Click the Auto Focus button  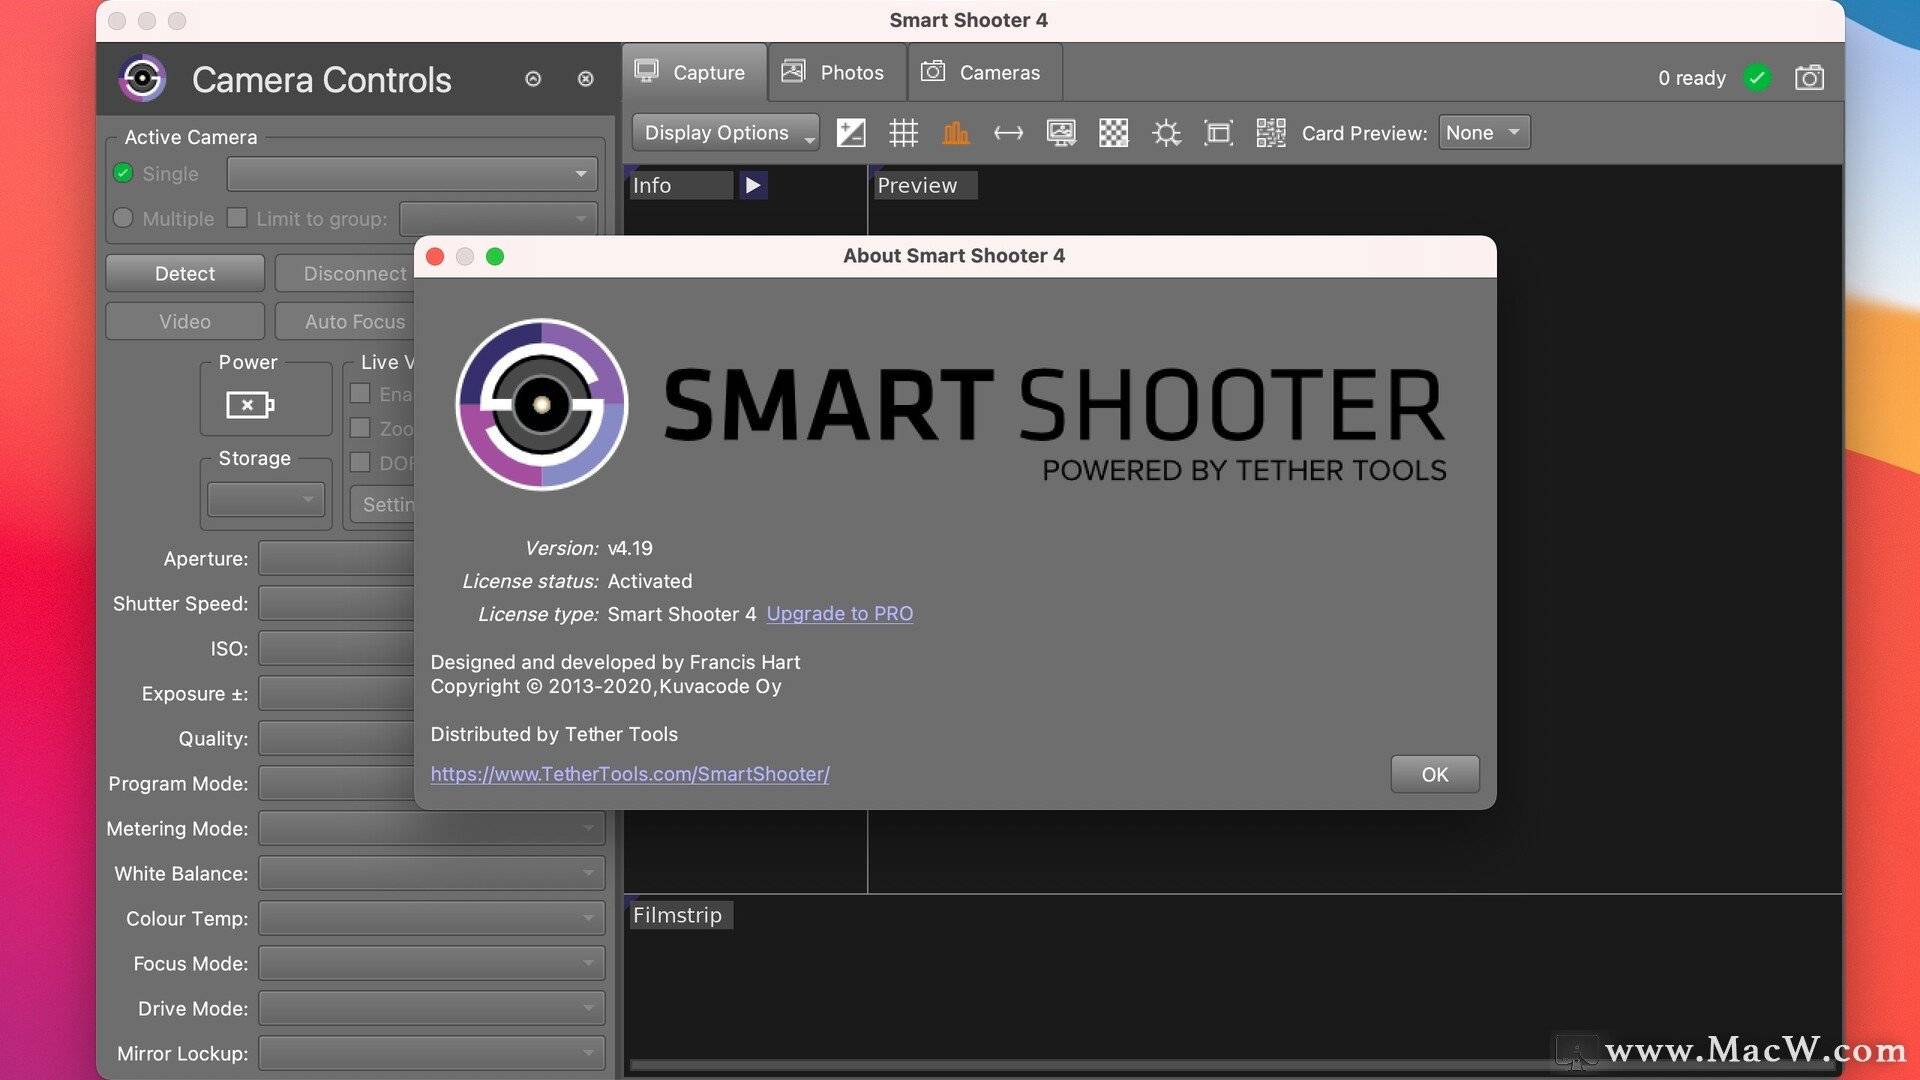coord(344,321)
